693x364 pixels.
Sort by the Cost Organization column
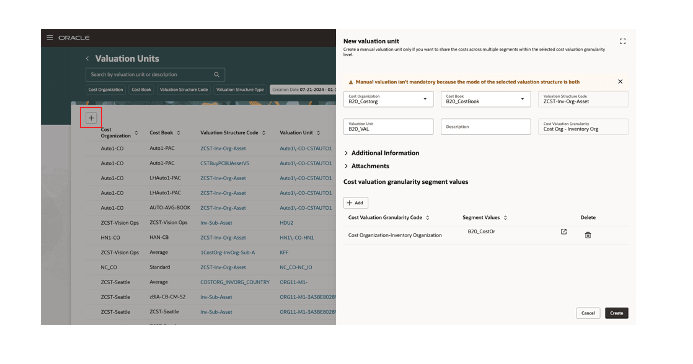(x=136, y=133)
